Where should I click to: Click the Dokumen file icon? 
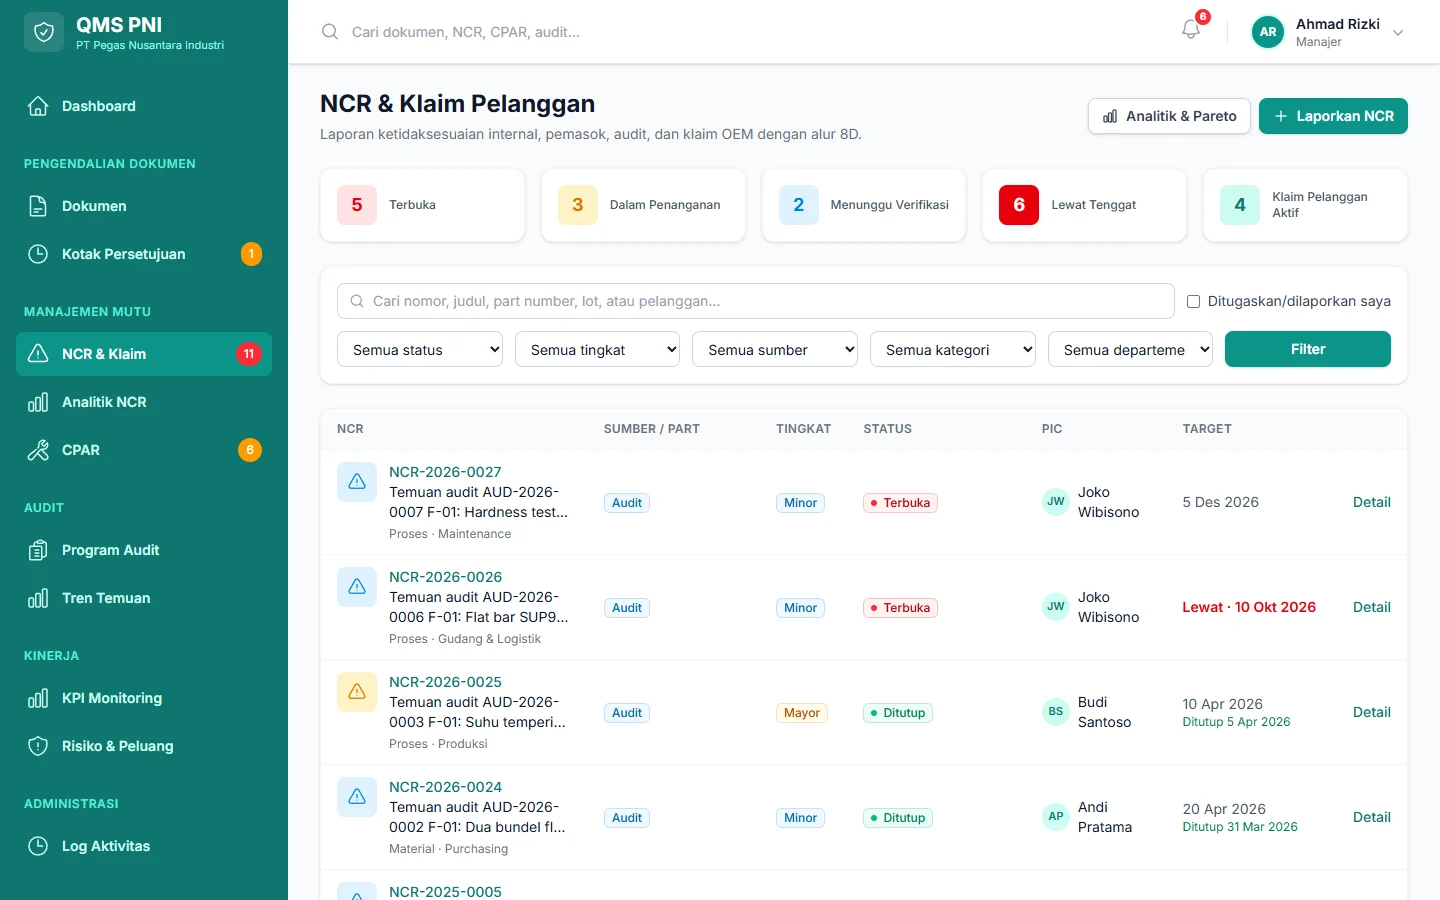click(x=38, y=206)
